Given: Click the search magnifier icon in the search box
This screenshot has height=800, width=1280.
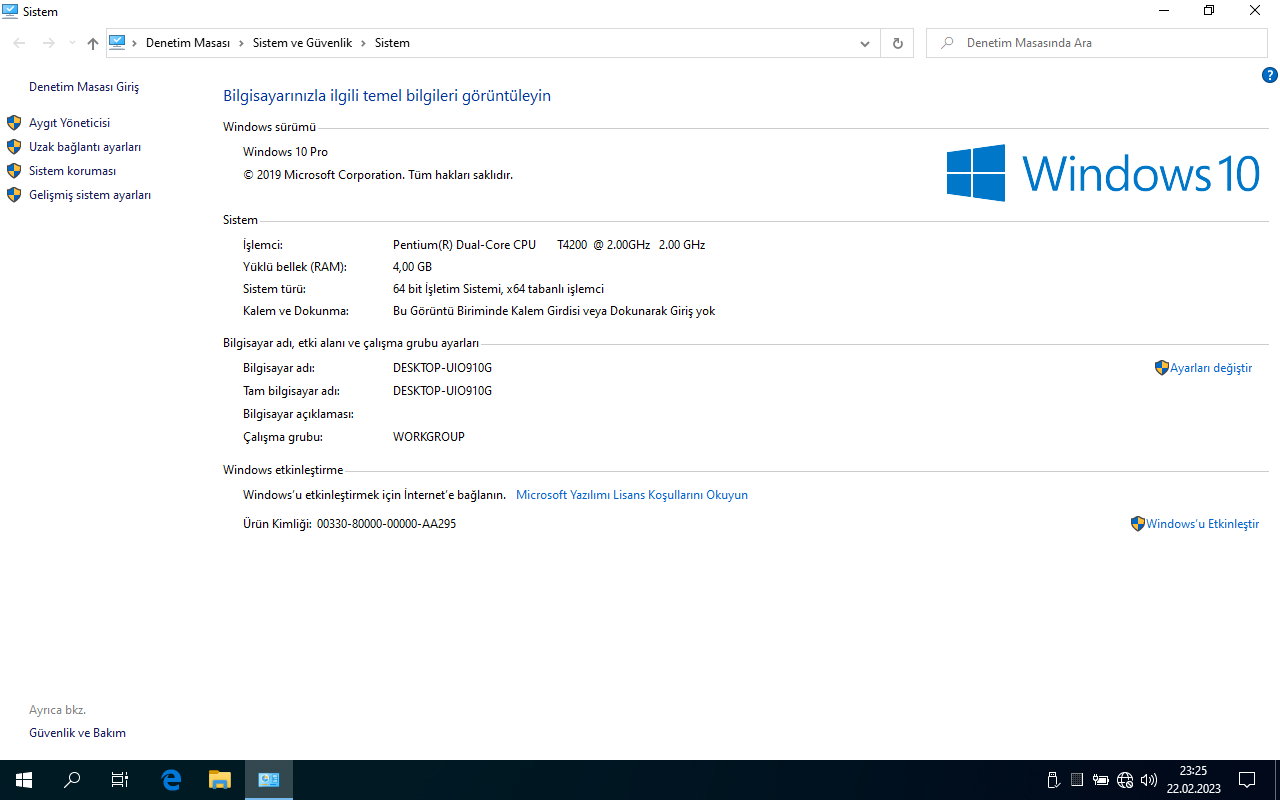Looking at the screenshot, I should coord(946,43).
